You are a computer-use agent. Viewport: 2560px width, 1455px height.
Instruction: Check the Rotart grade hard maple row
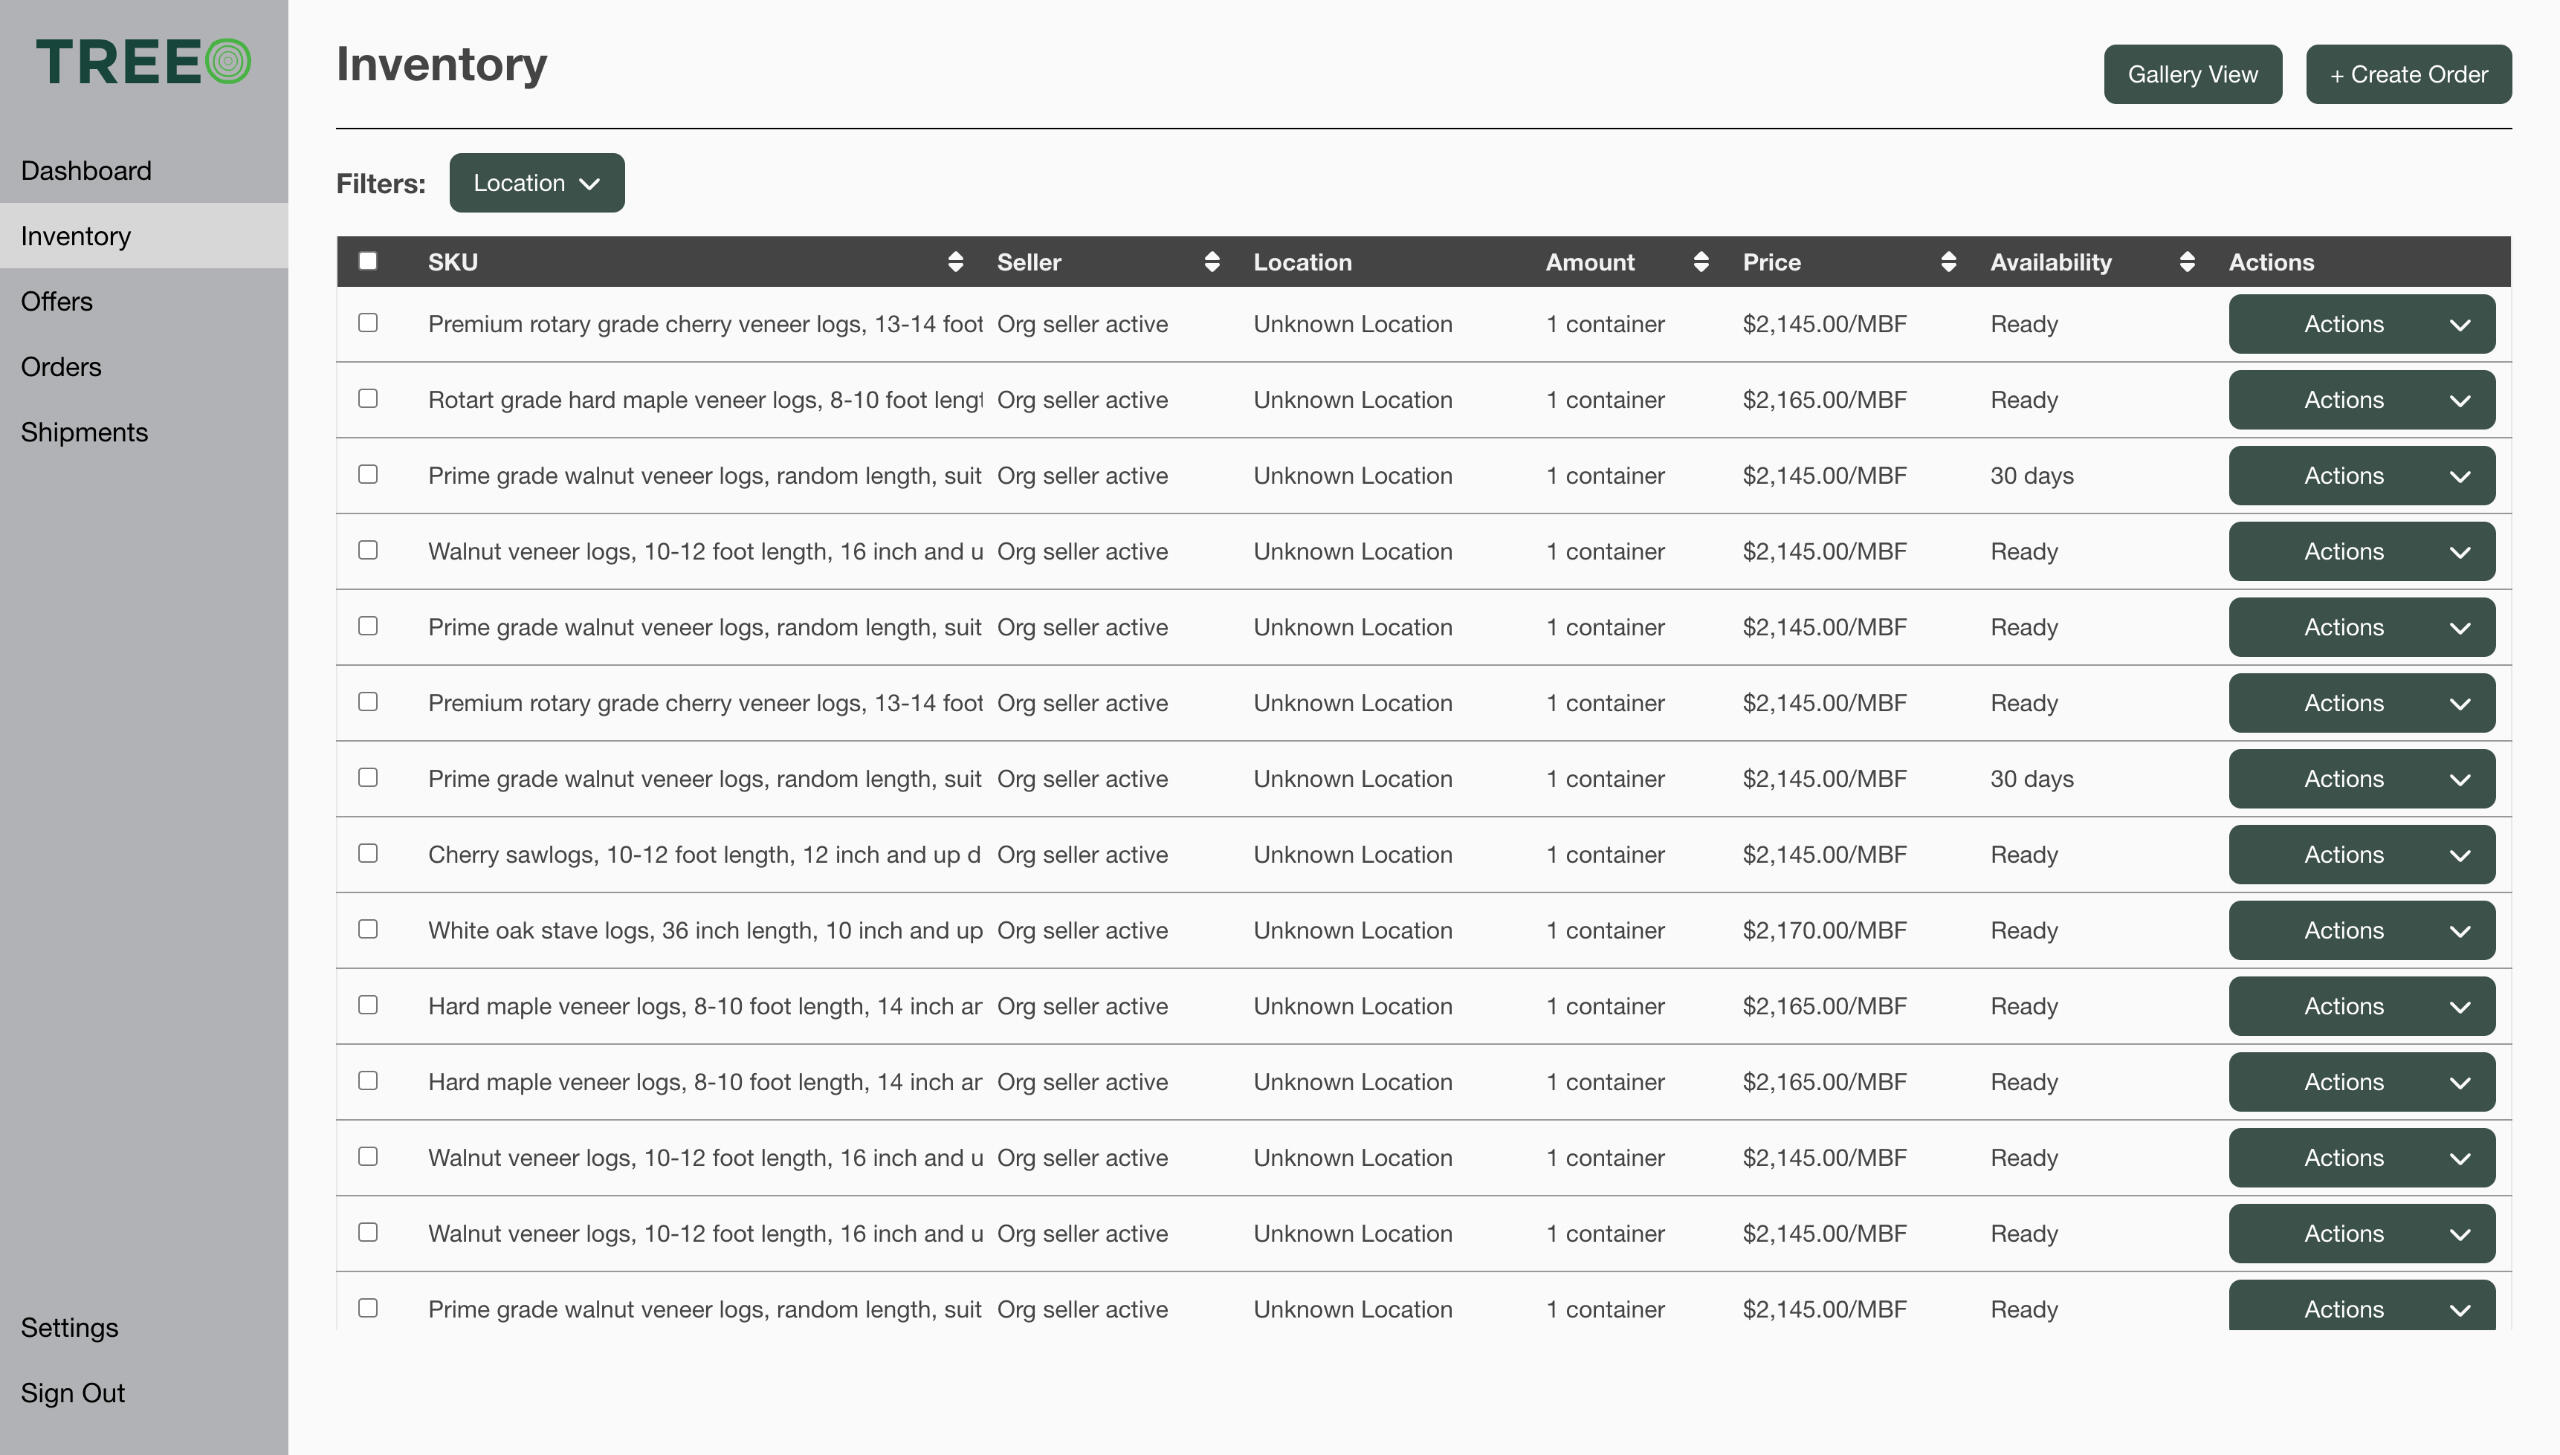pyautogui.click(x=368, y=399)
